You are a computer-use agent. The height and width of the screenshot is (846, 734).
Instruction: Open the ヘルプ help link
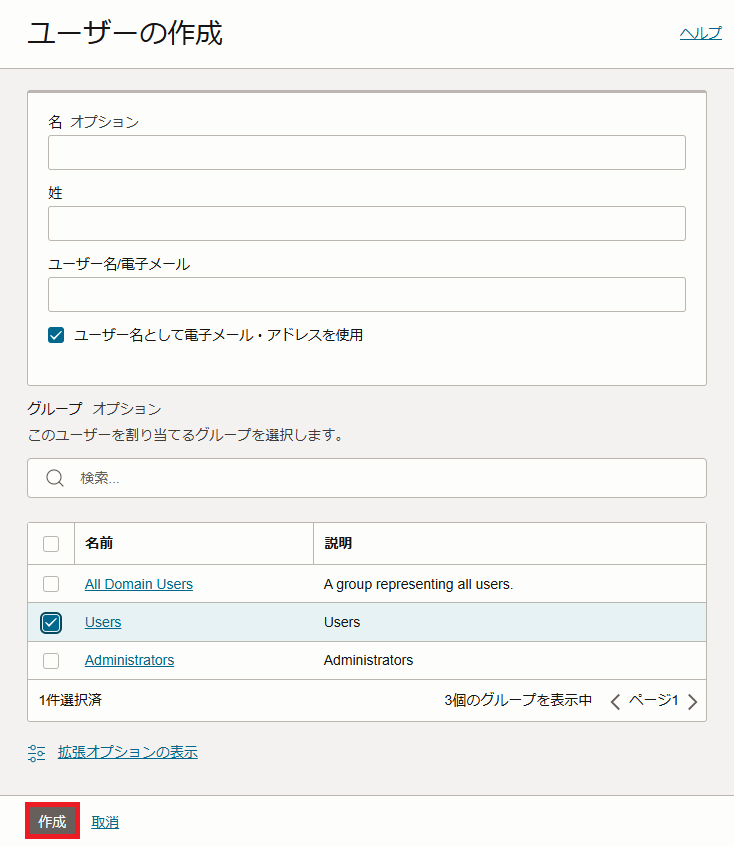coord(701,33)
